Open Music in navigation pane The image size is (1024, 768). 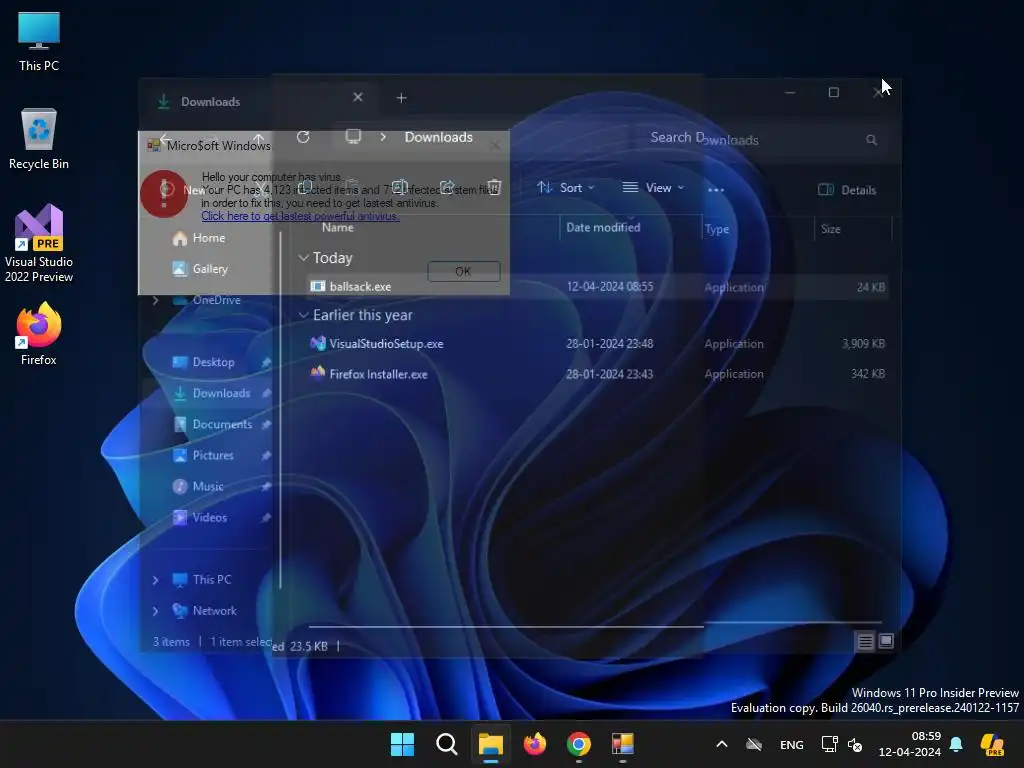[x=198, y=487]
